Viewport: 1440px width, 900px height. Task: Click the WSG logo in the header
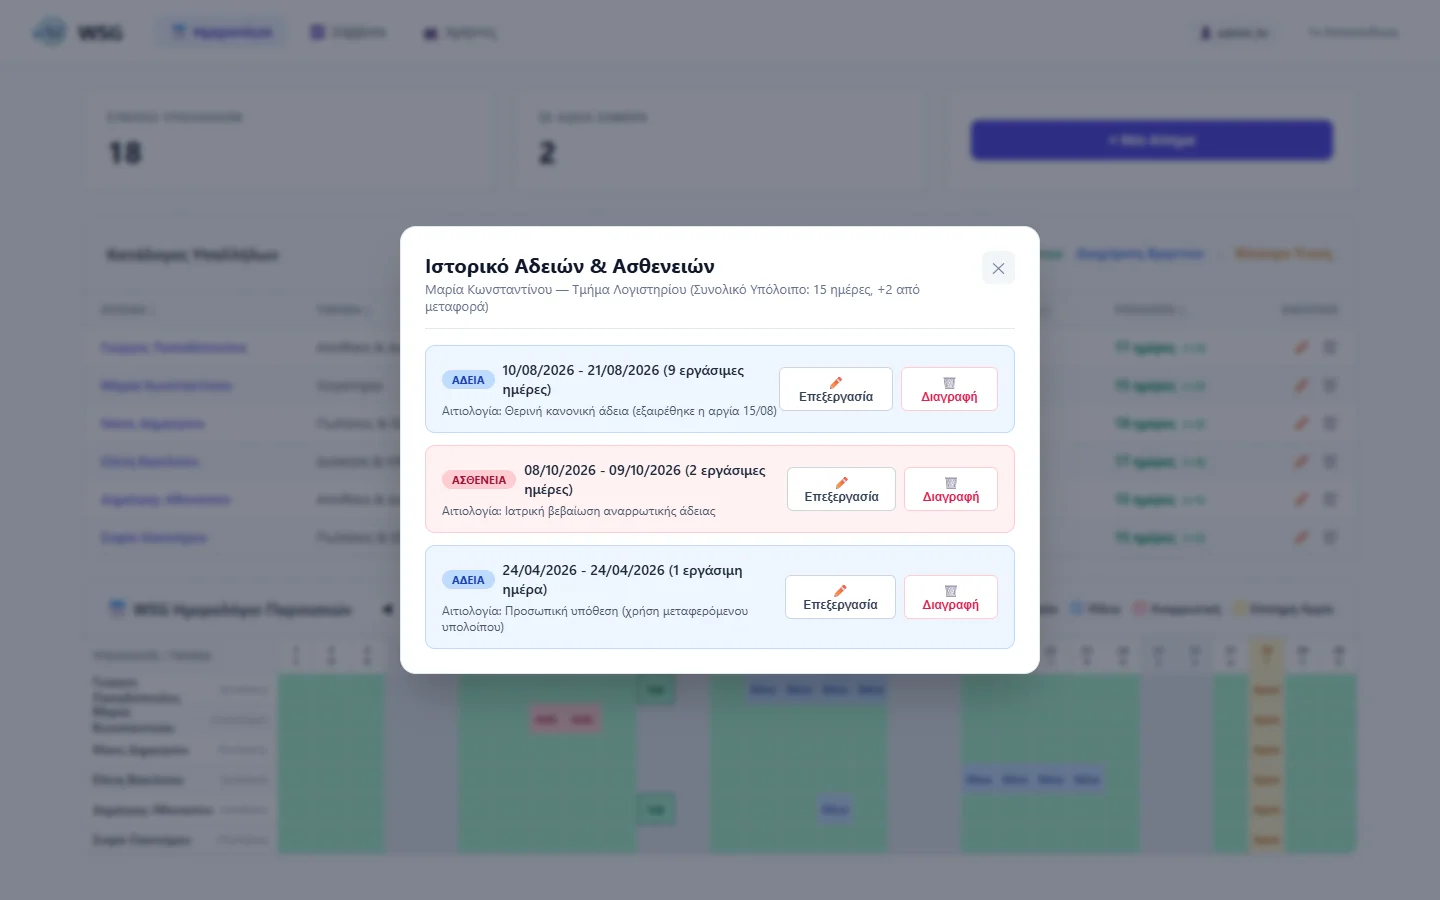[78, 32]
